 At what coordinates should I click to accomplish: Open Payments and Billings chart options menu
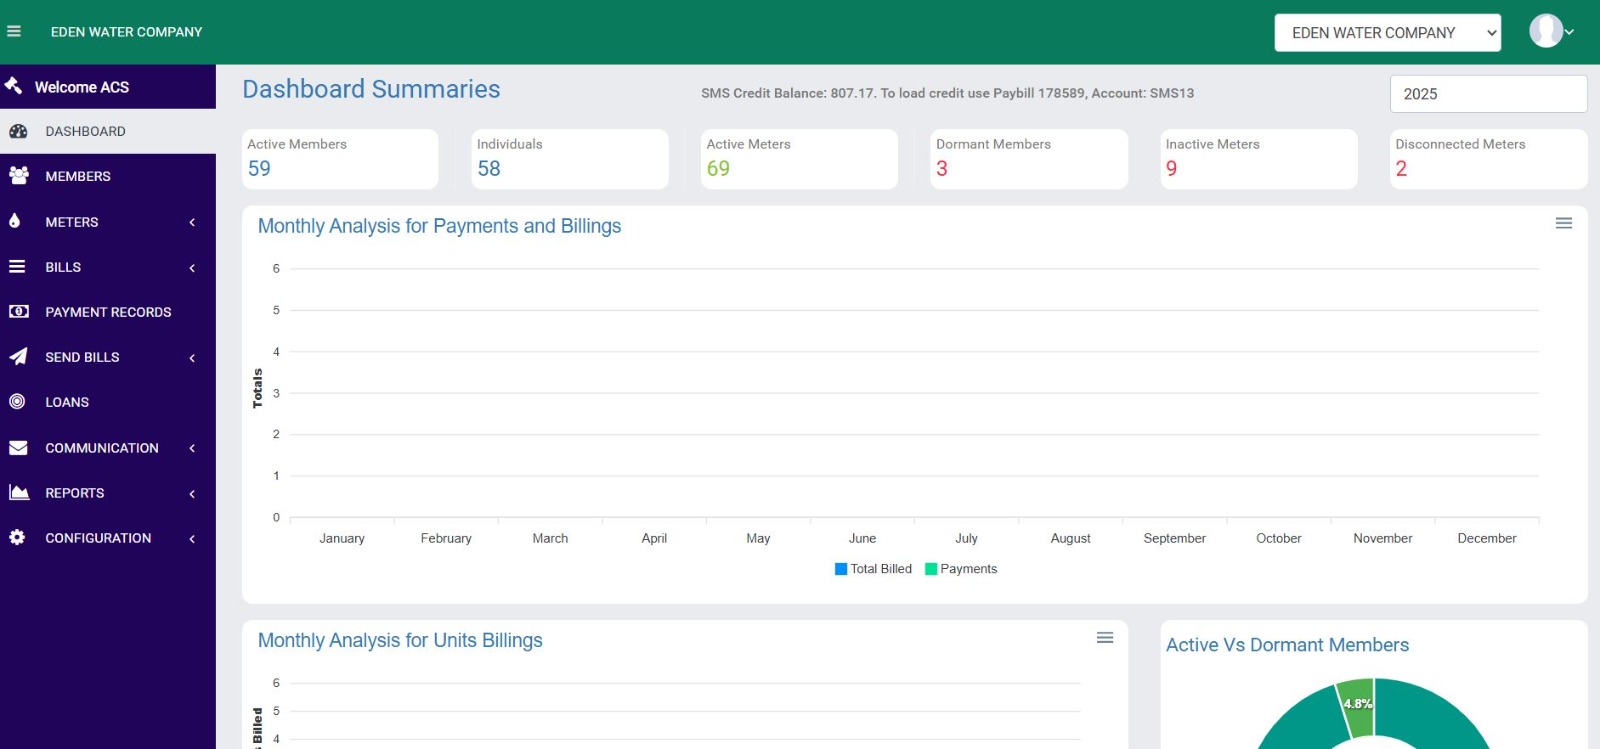coord(1564,223)
